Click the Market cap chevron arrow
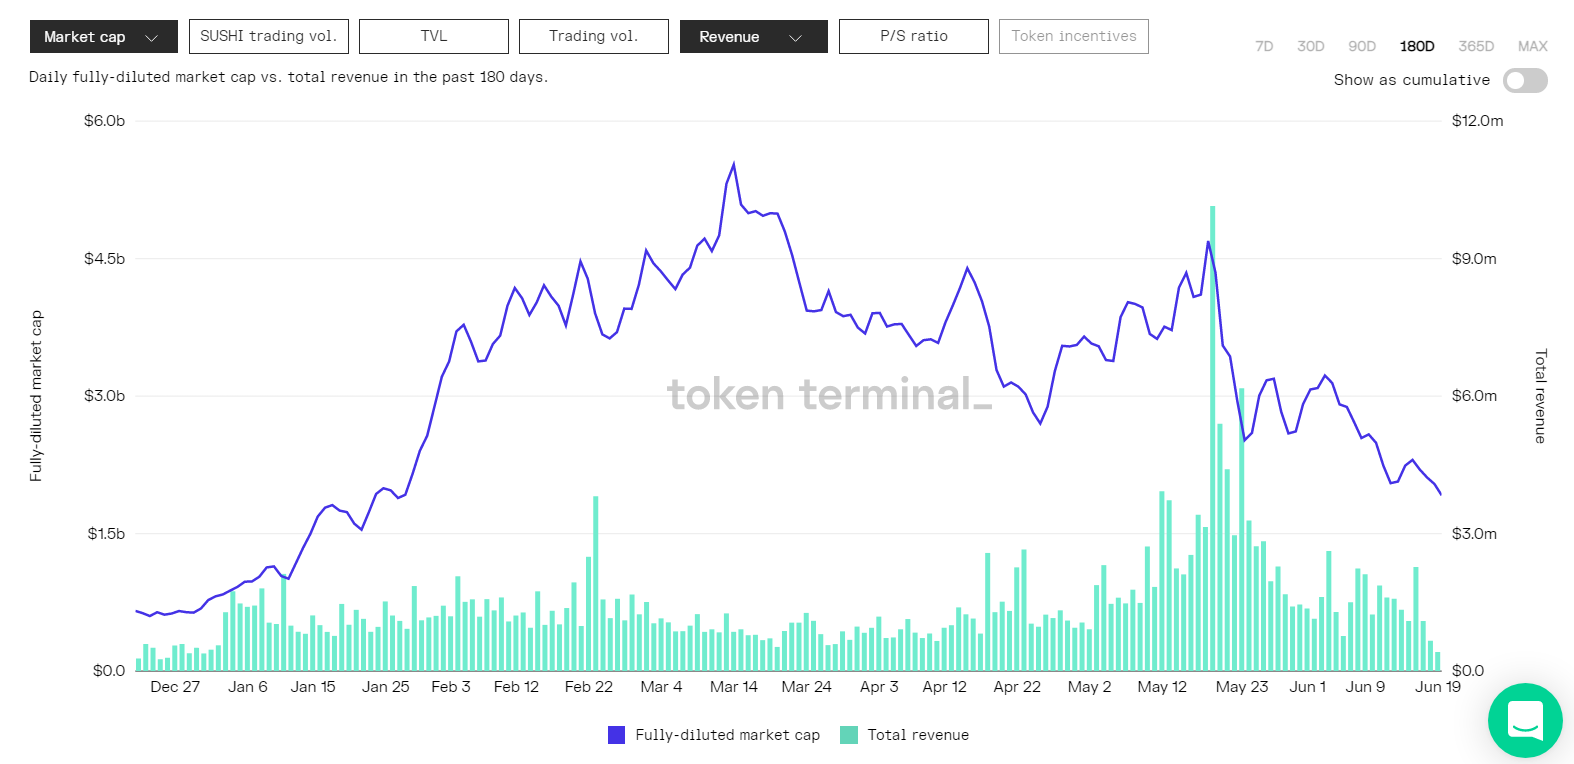Screen dimensions: 1574x764 152,38
